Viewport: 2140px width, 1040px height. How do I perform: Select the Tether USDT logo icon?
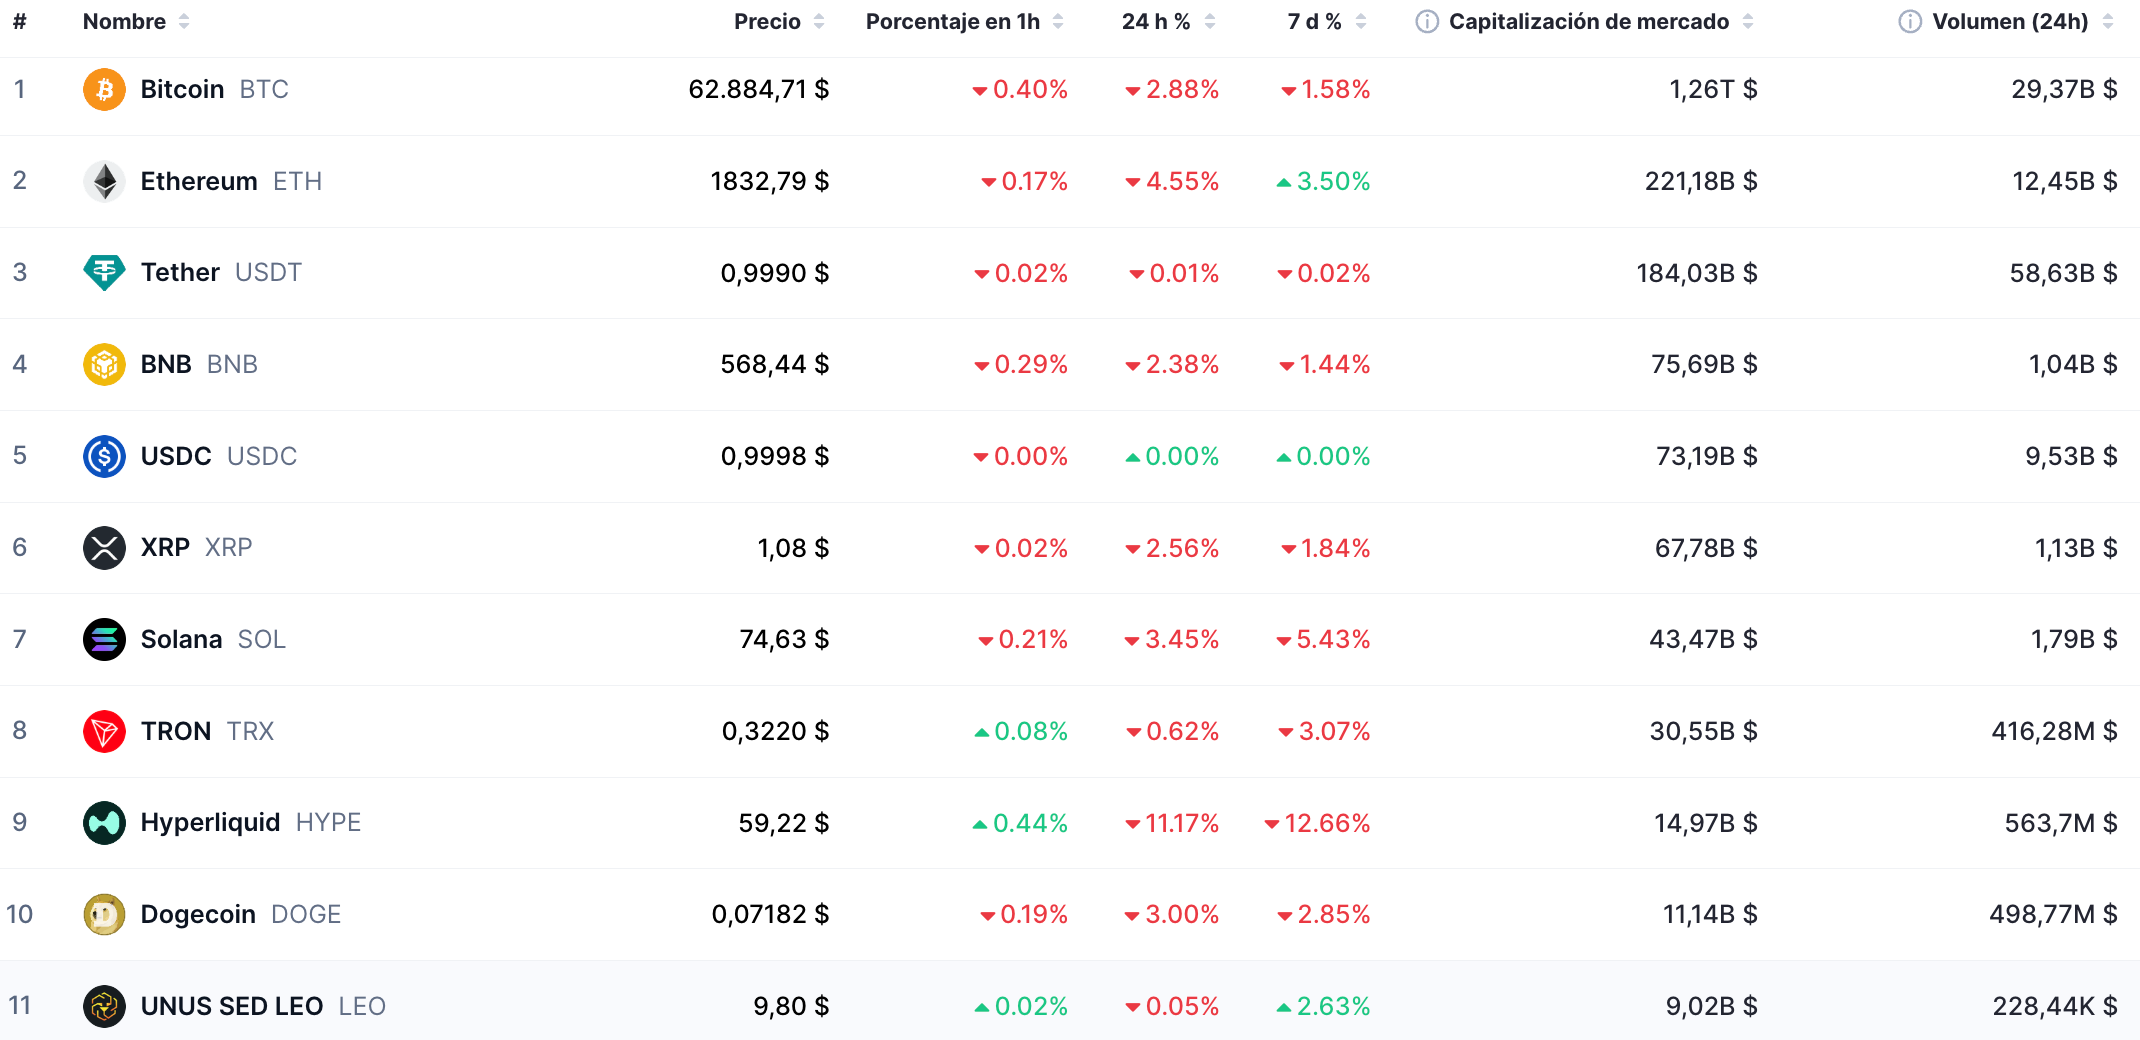coord(104,272)
